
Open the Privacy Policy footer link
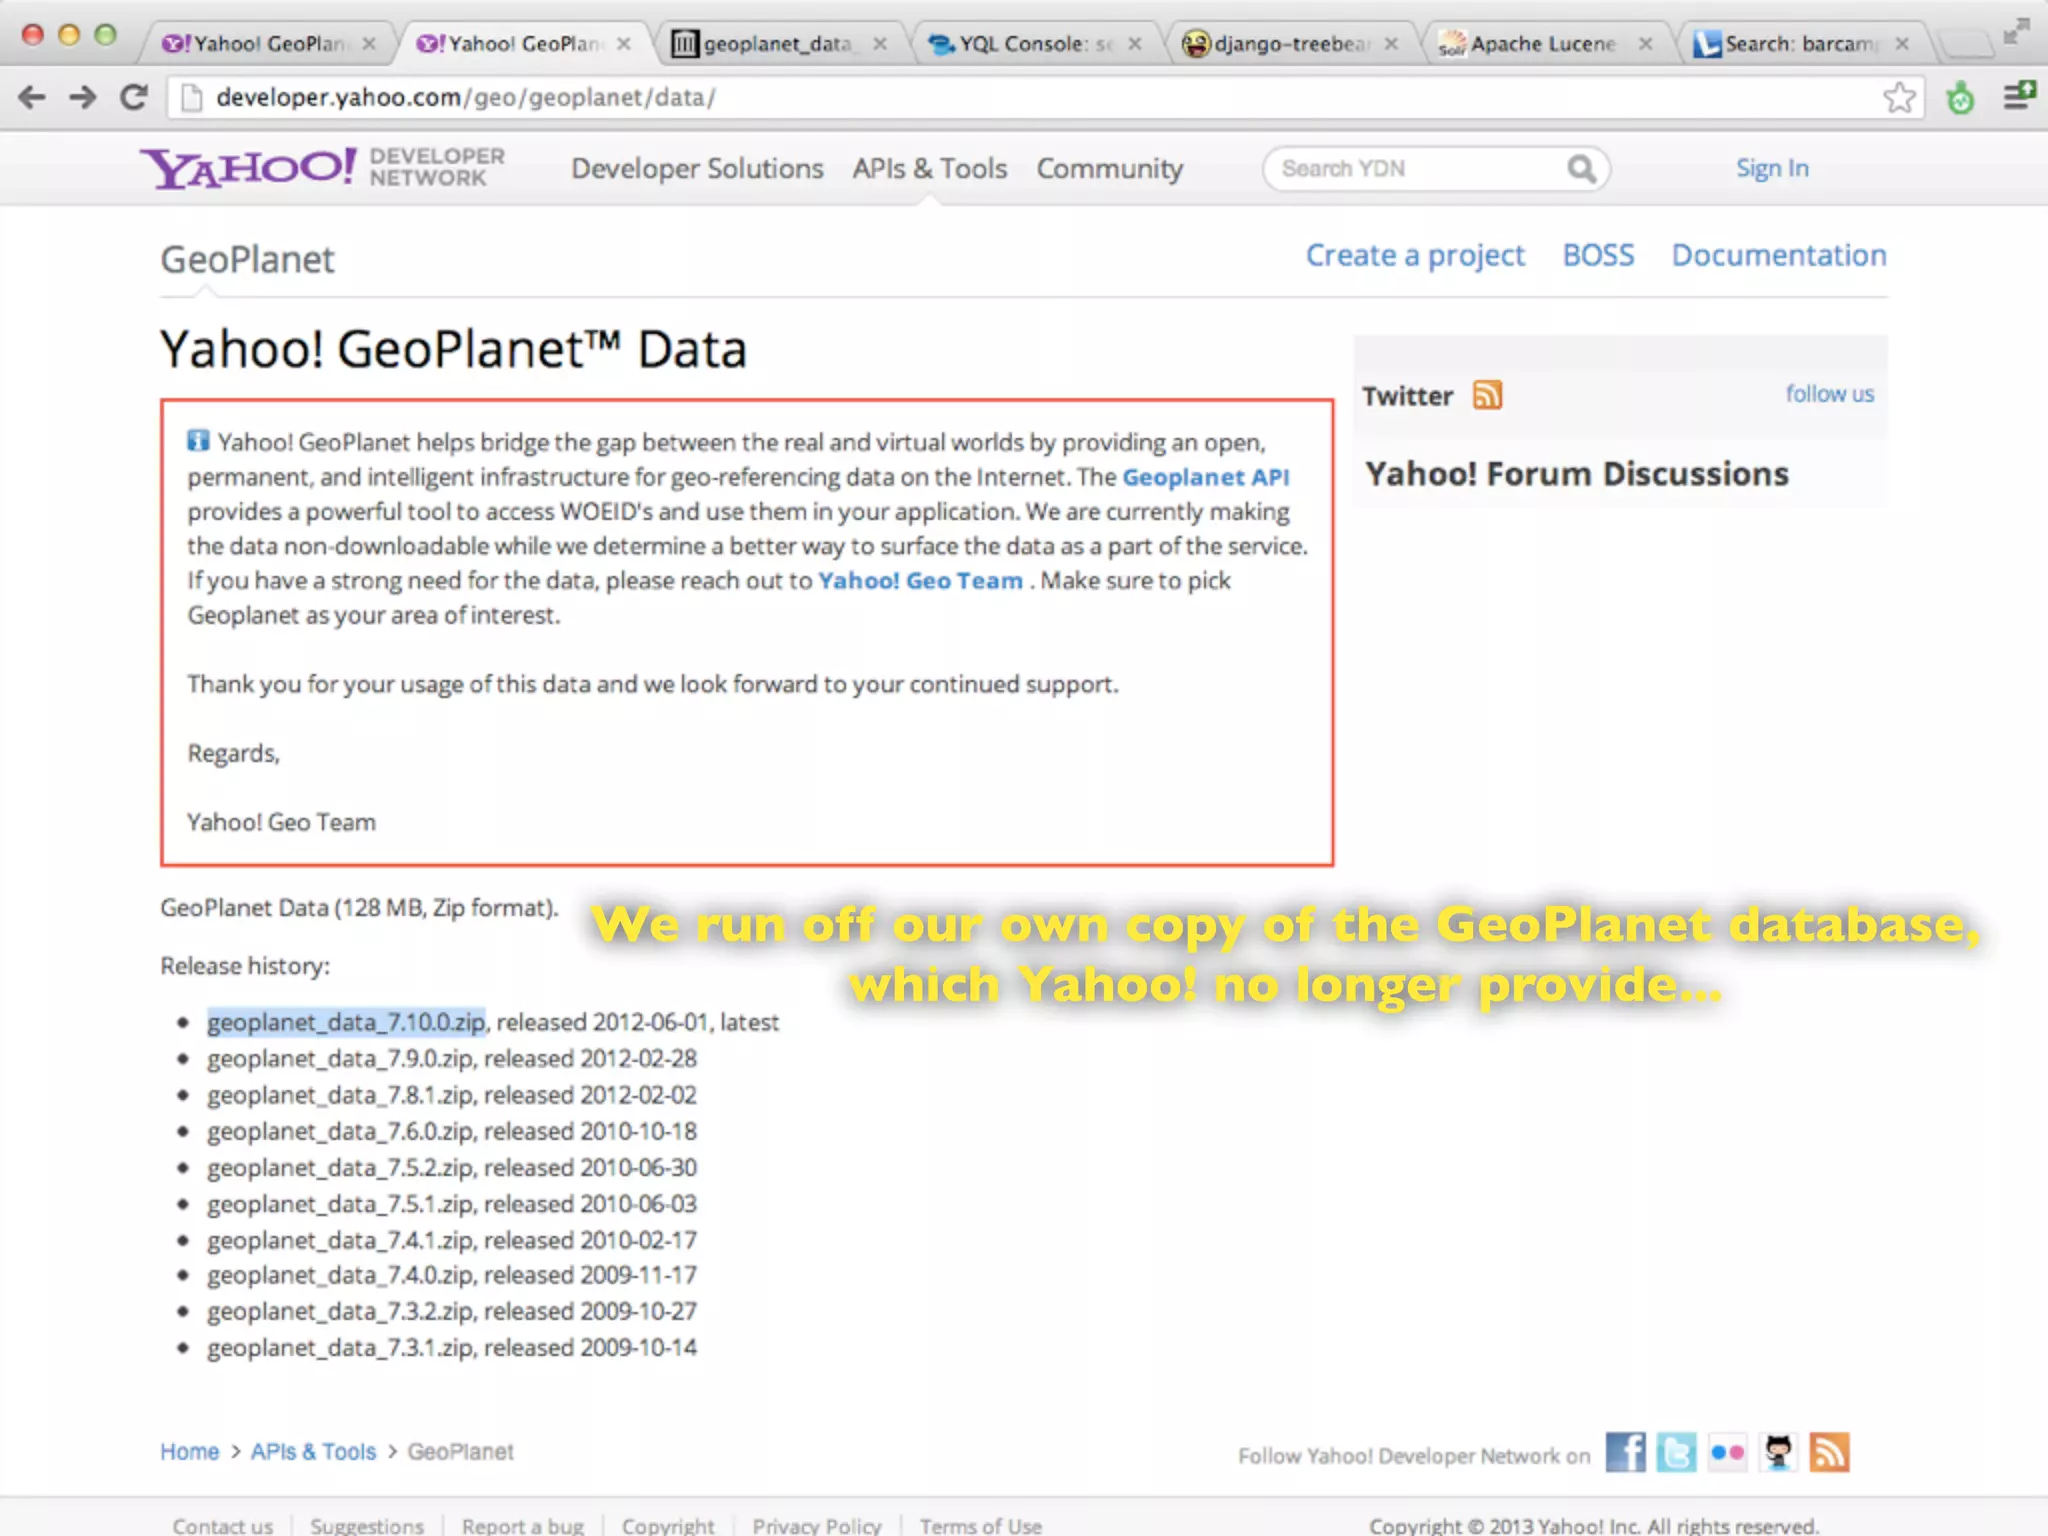click(817, 1525)
